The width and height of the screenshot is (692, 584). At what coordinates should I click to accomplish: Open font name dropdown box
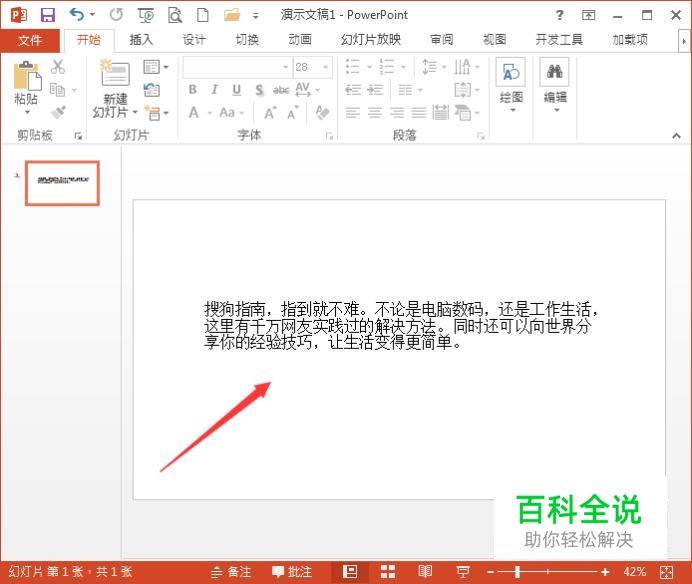(286, 67)
